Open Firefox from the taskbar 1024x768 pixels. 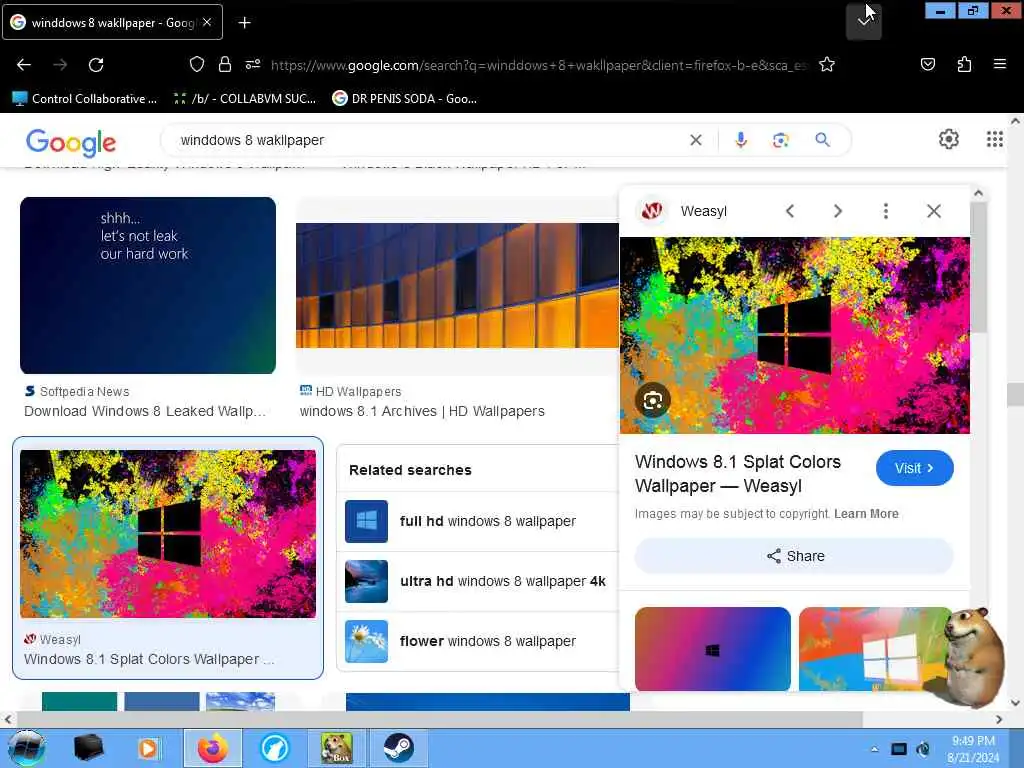coord(212,748)
